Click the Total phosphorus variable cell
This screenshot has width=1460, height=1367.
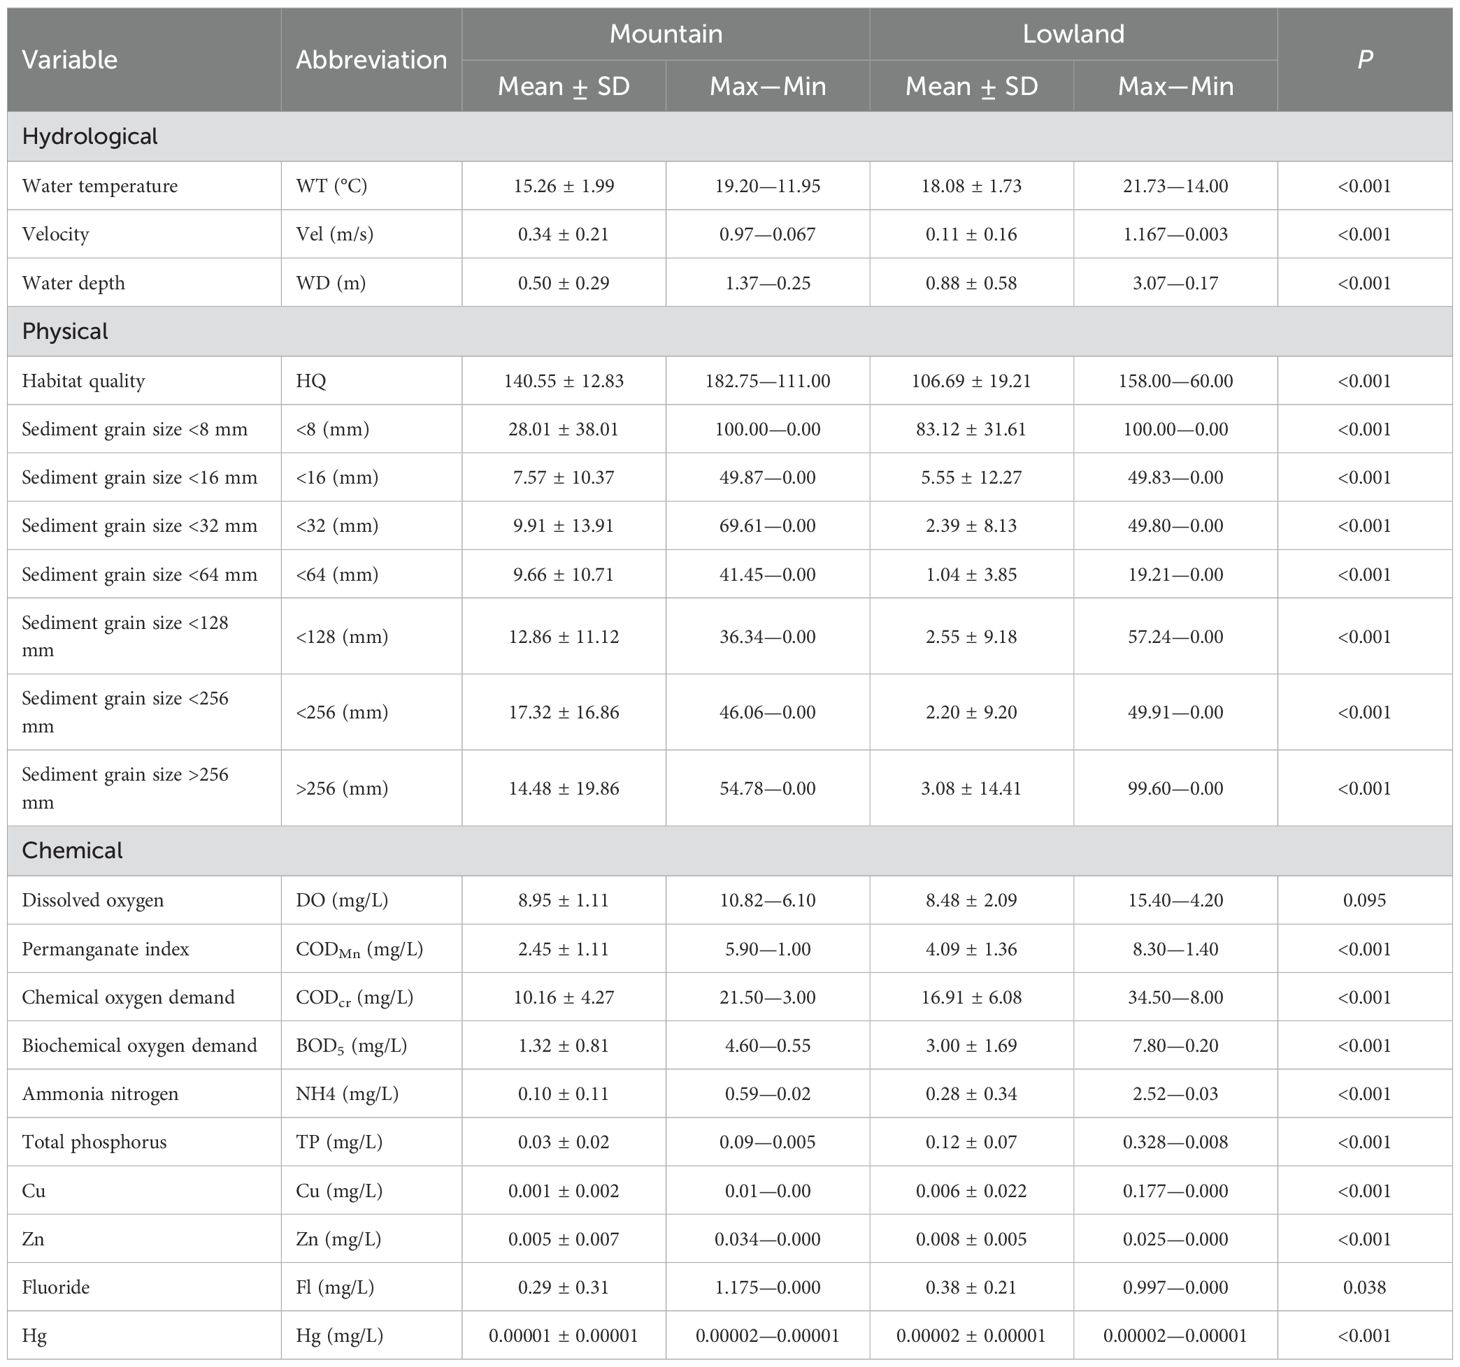(x=94, y=1142)
